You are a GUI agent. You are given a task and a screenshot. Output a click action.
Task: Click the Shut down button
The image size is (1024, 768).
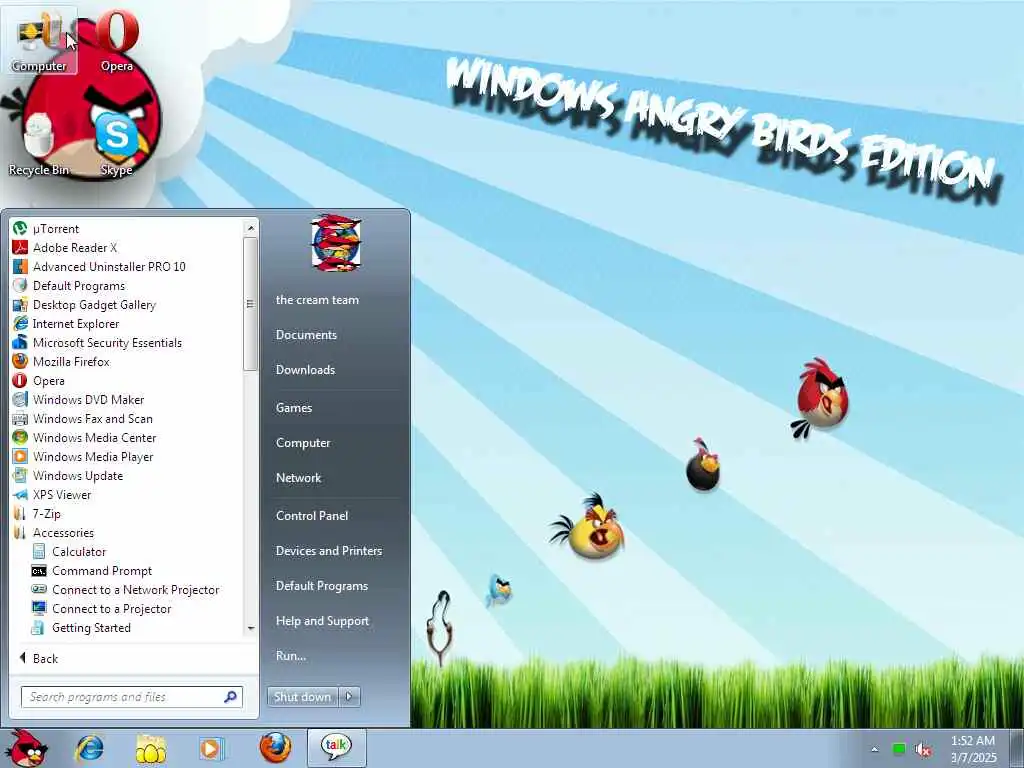pyautogui.click(x=303, y=697)
